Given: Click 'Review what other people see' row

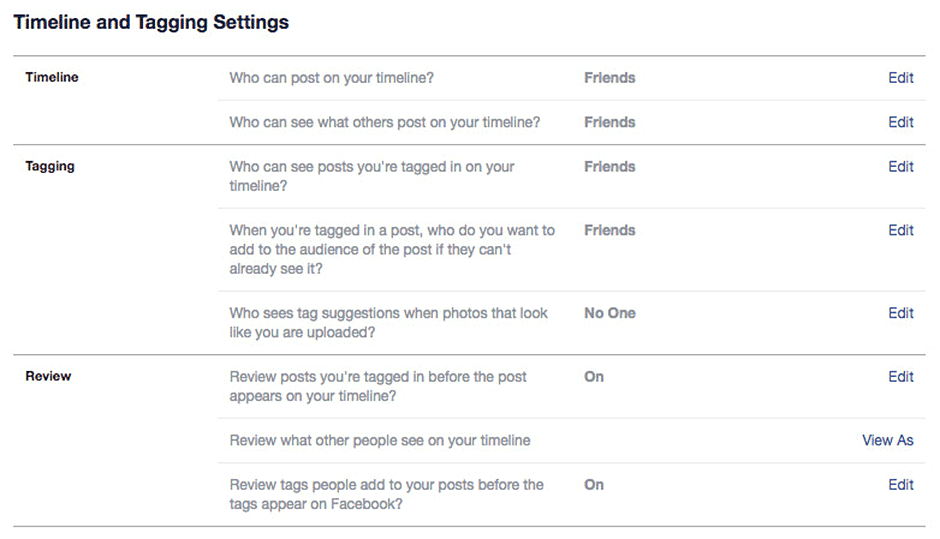Looking at the screenshot, I should (x=380, y=440).
